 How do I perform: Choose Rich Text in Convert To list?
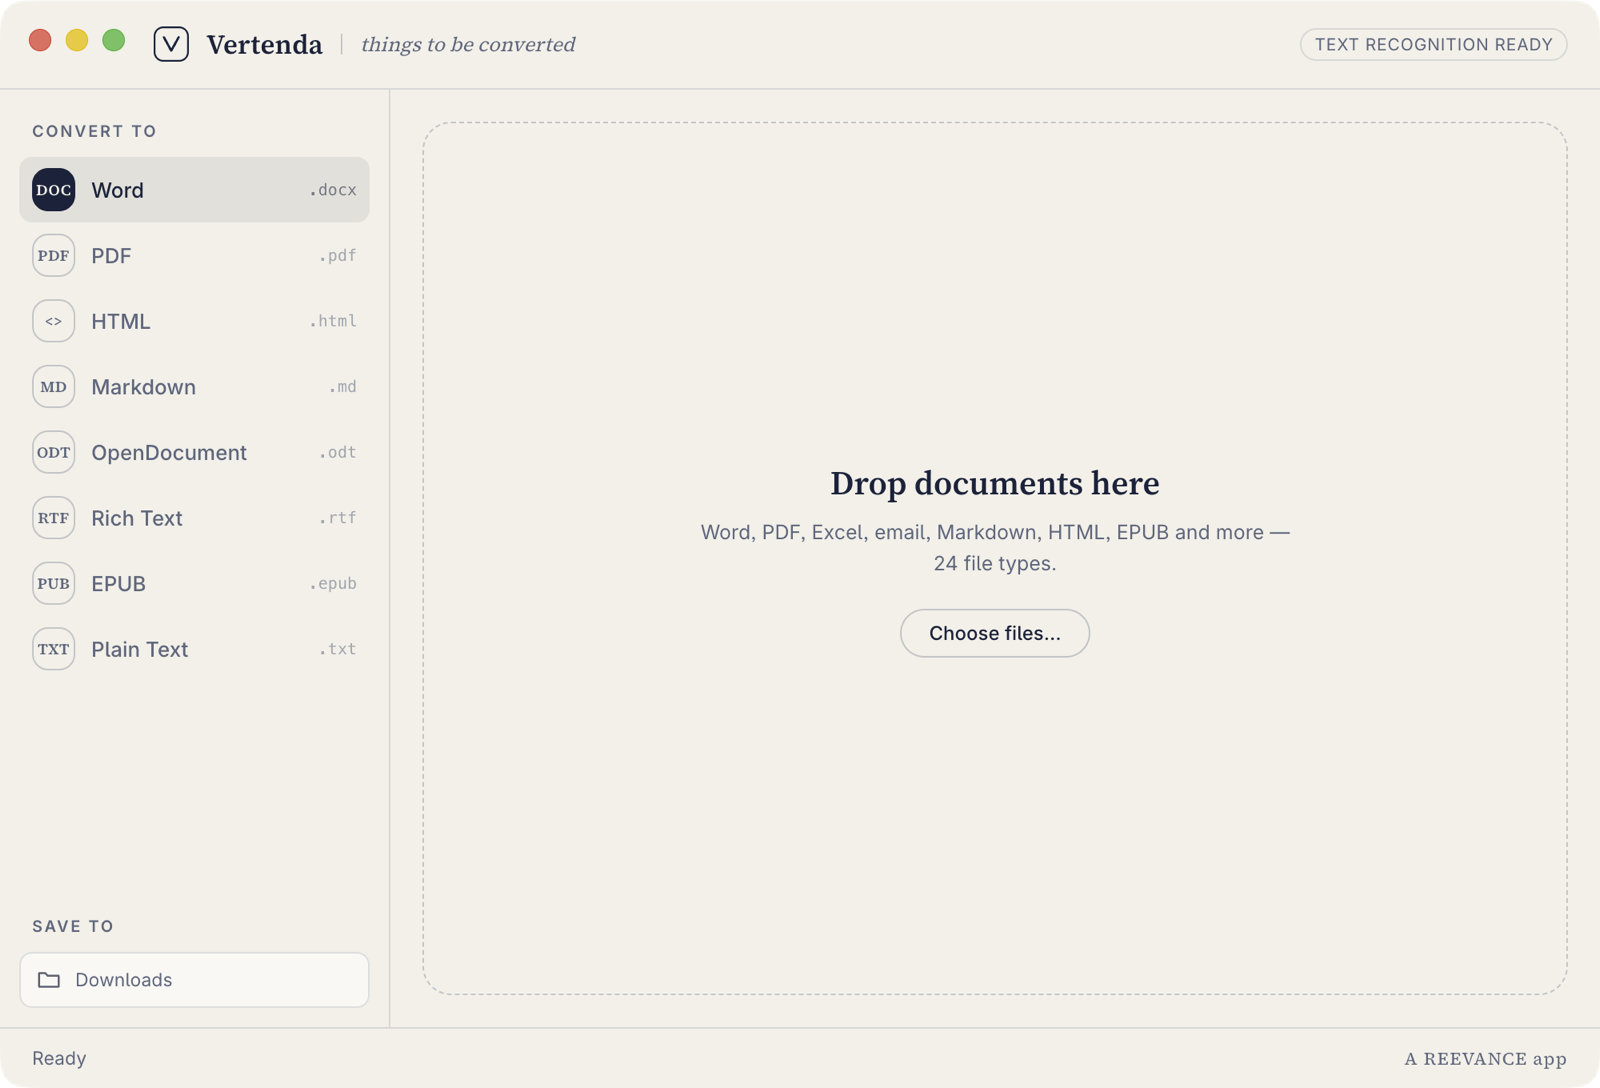click(x=194, y=518)
